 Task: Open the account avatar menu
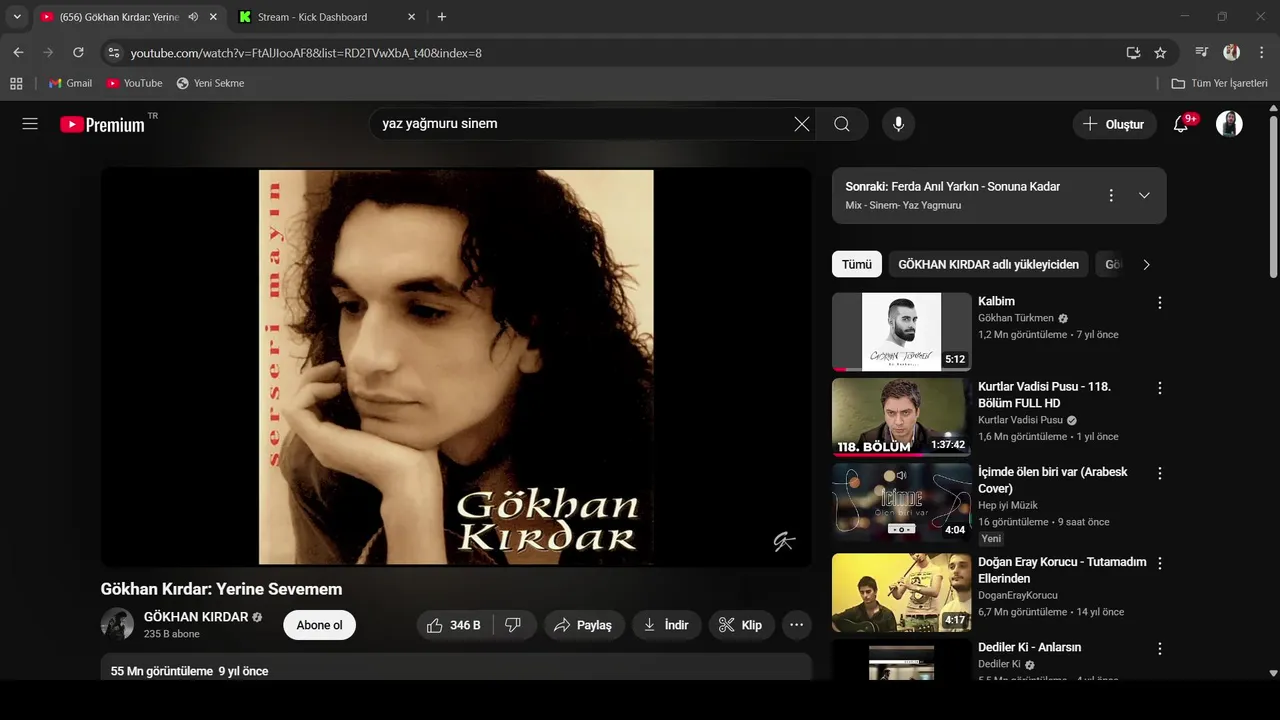point(1229,124)
